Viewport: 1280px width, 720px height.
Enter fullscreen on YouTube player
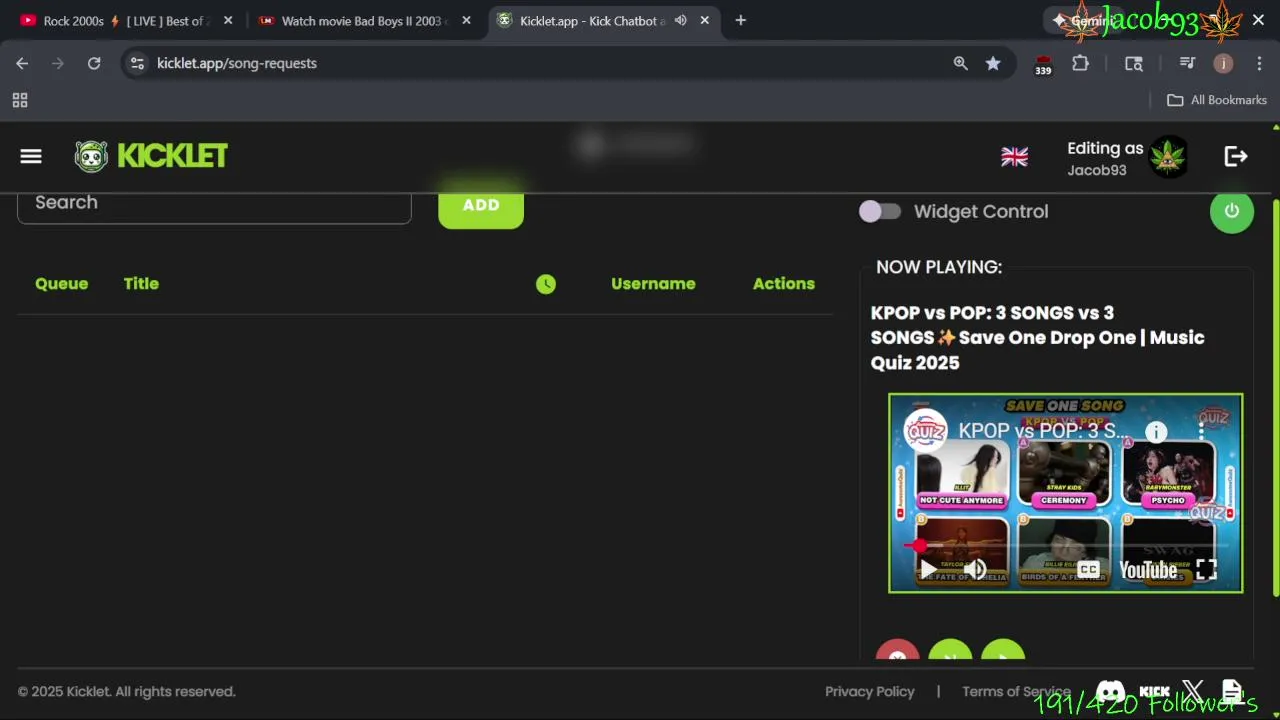tap(1206, 570)
